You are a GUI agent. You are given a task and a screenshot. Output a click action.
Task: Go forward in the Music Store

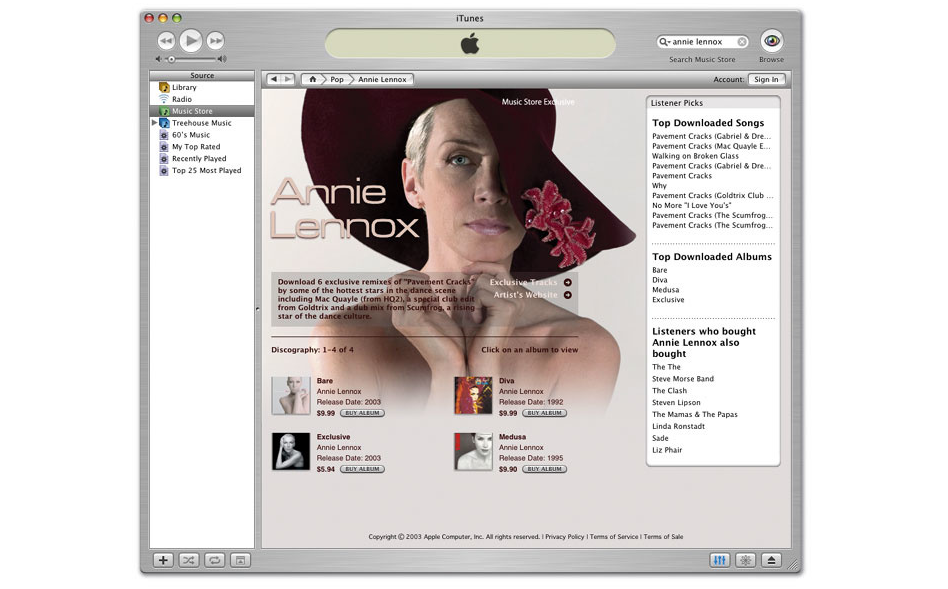288,79
